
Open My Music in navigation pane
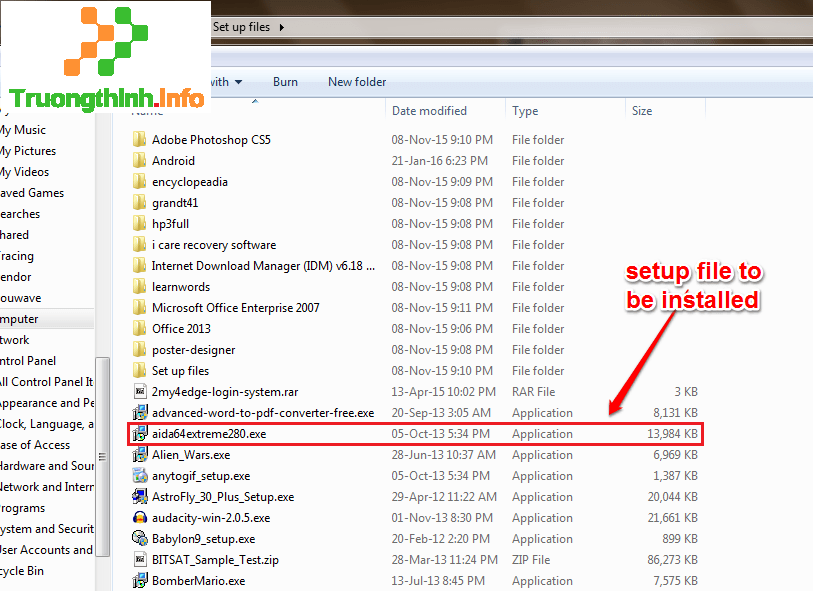pos(23,130)
